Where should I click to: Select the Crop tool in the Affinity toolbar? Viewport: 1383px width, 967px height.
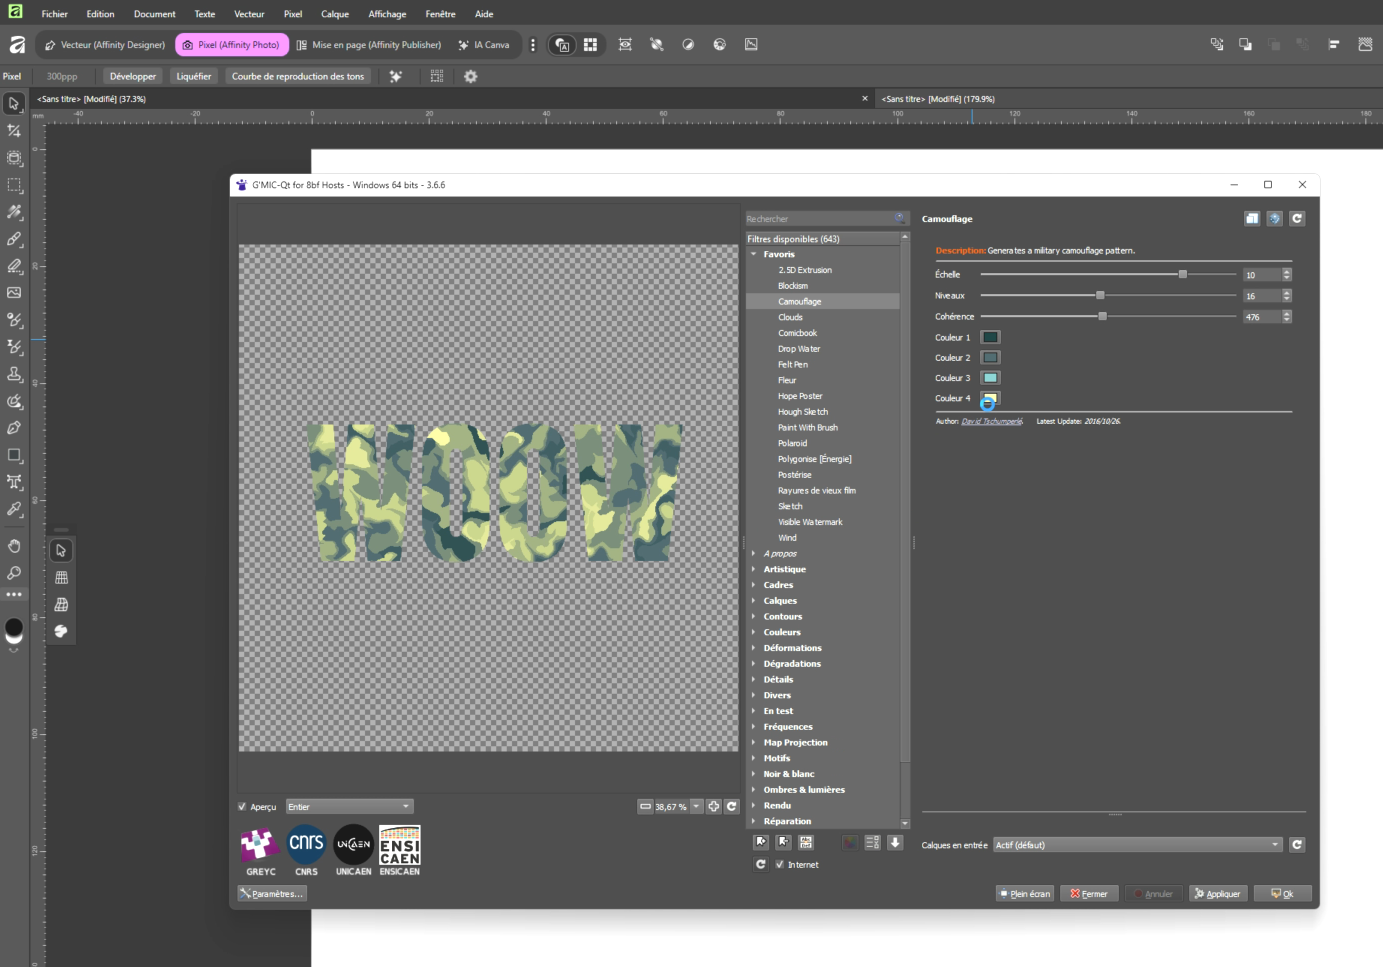point(14,131)
